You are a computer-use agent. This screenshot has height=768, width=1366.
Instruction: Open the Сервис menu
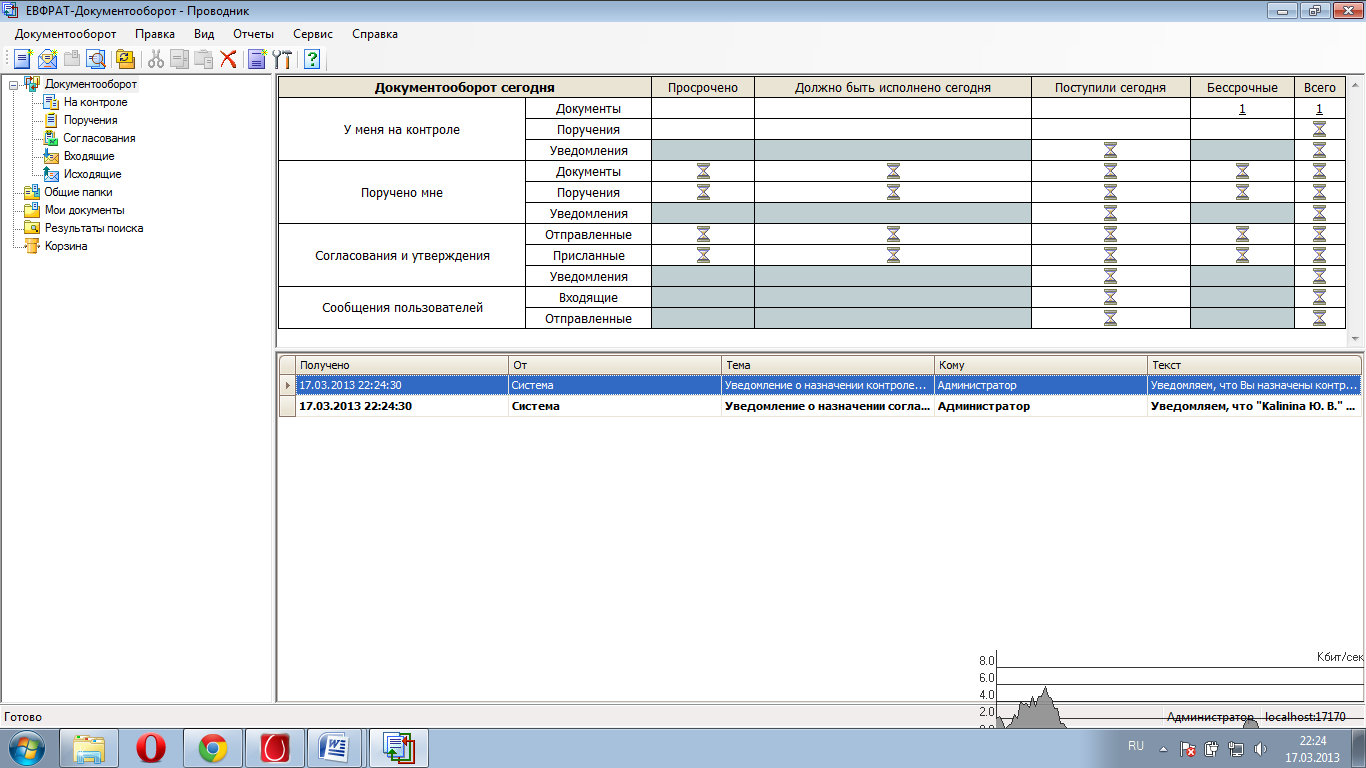pyautogui.click(x=313, y=34)
